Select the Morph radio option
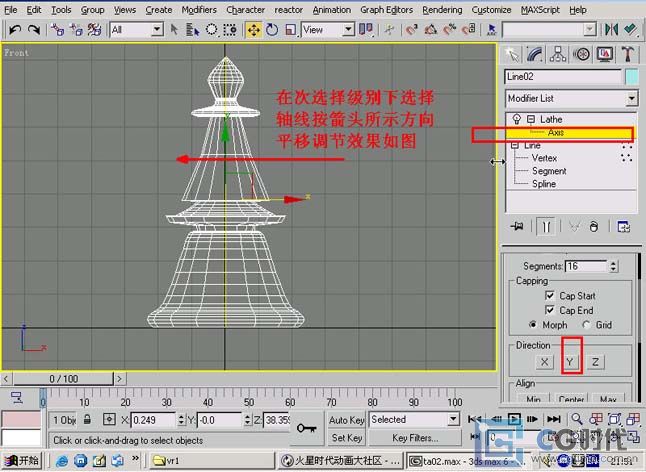 (x=533, y=325)
